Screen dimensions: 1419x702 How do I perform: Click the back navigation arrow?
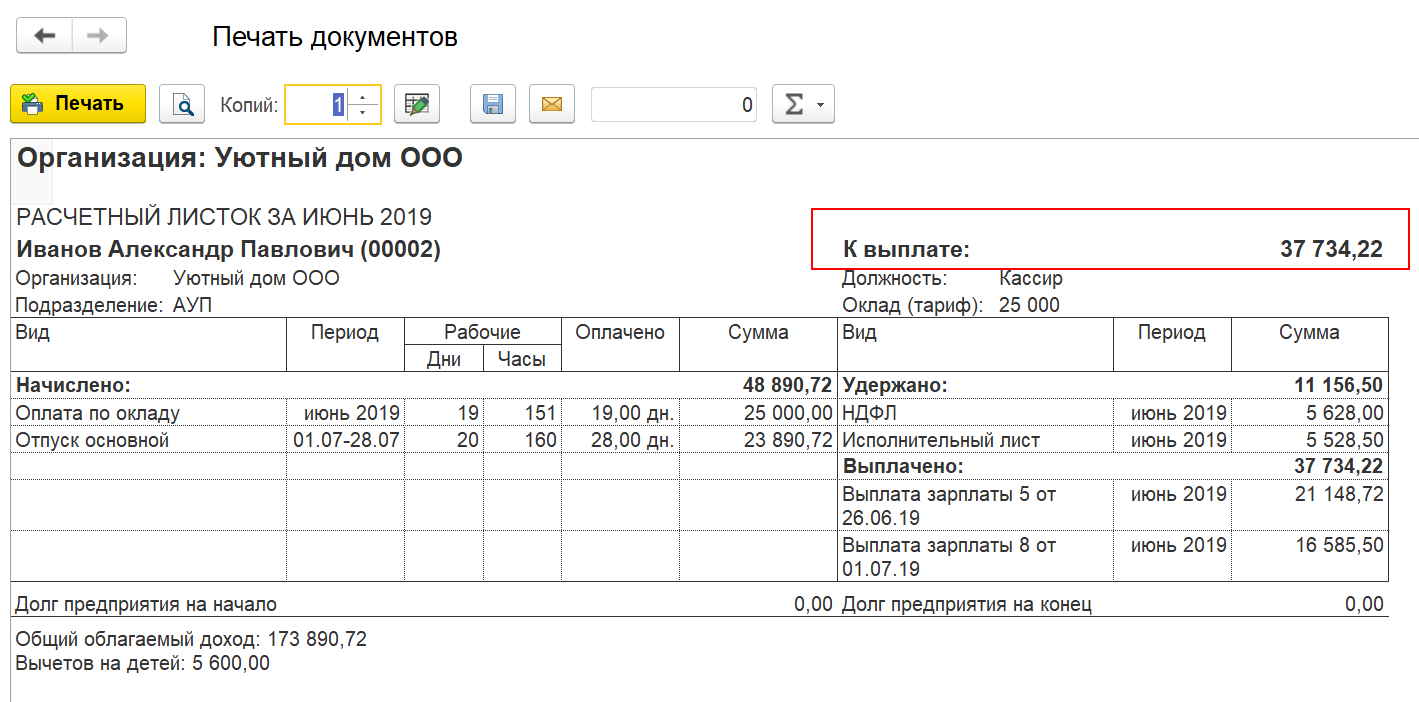(x=43, y=36)
